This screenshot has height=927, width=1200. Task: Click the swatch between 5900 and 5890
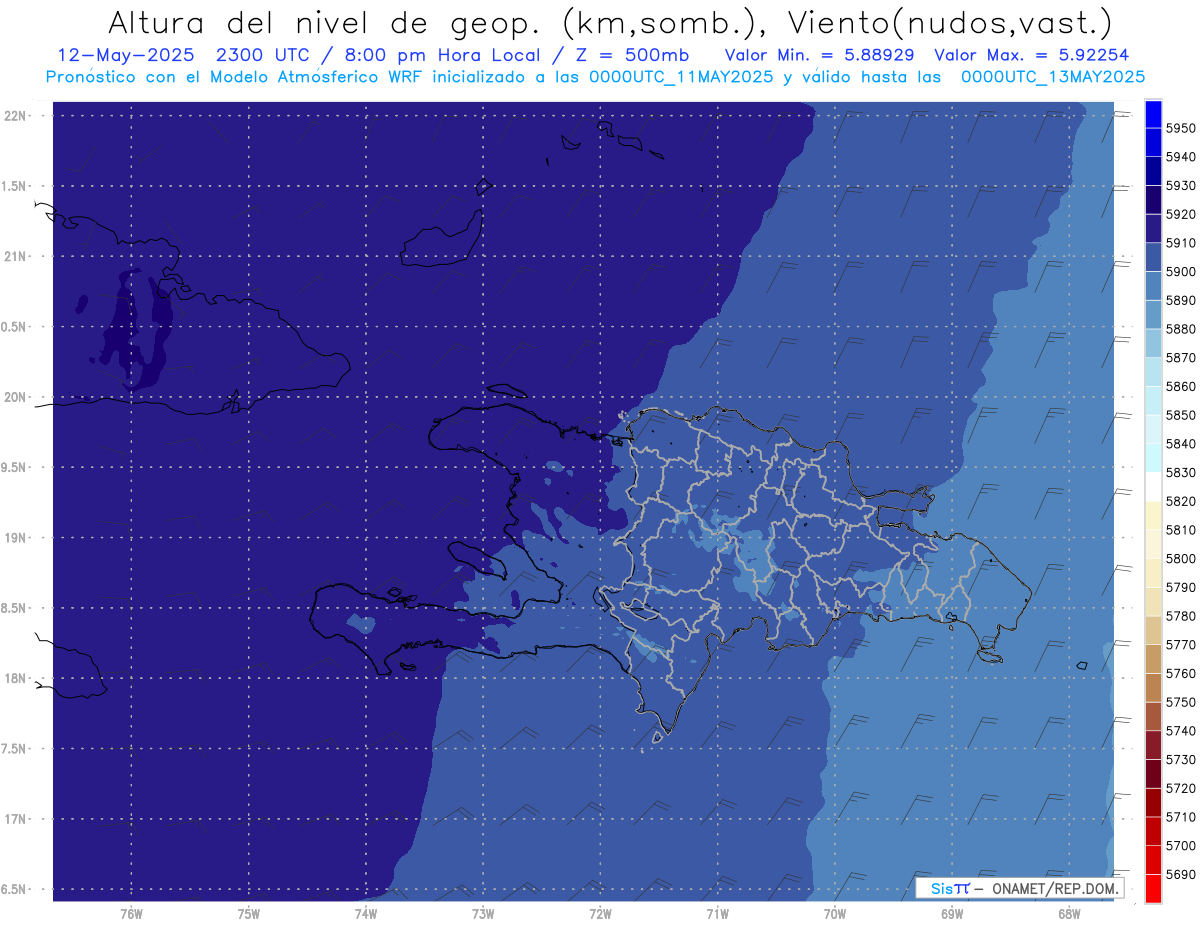(1153, 286)
